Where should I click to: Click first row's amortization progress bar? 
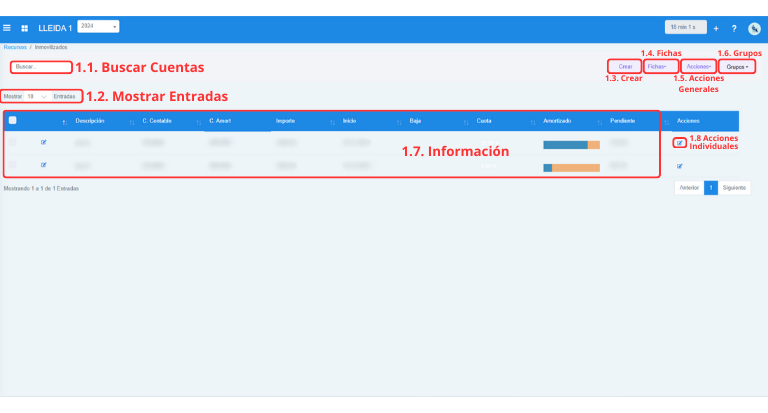click(x=572, y=145)
